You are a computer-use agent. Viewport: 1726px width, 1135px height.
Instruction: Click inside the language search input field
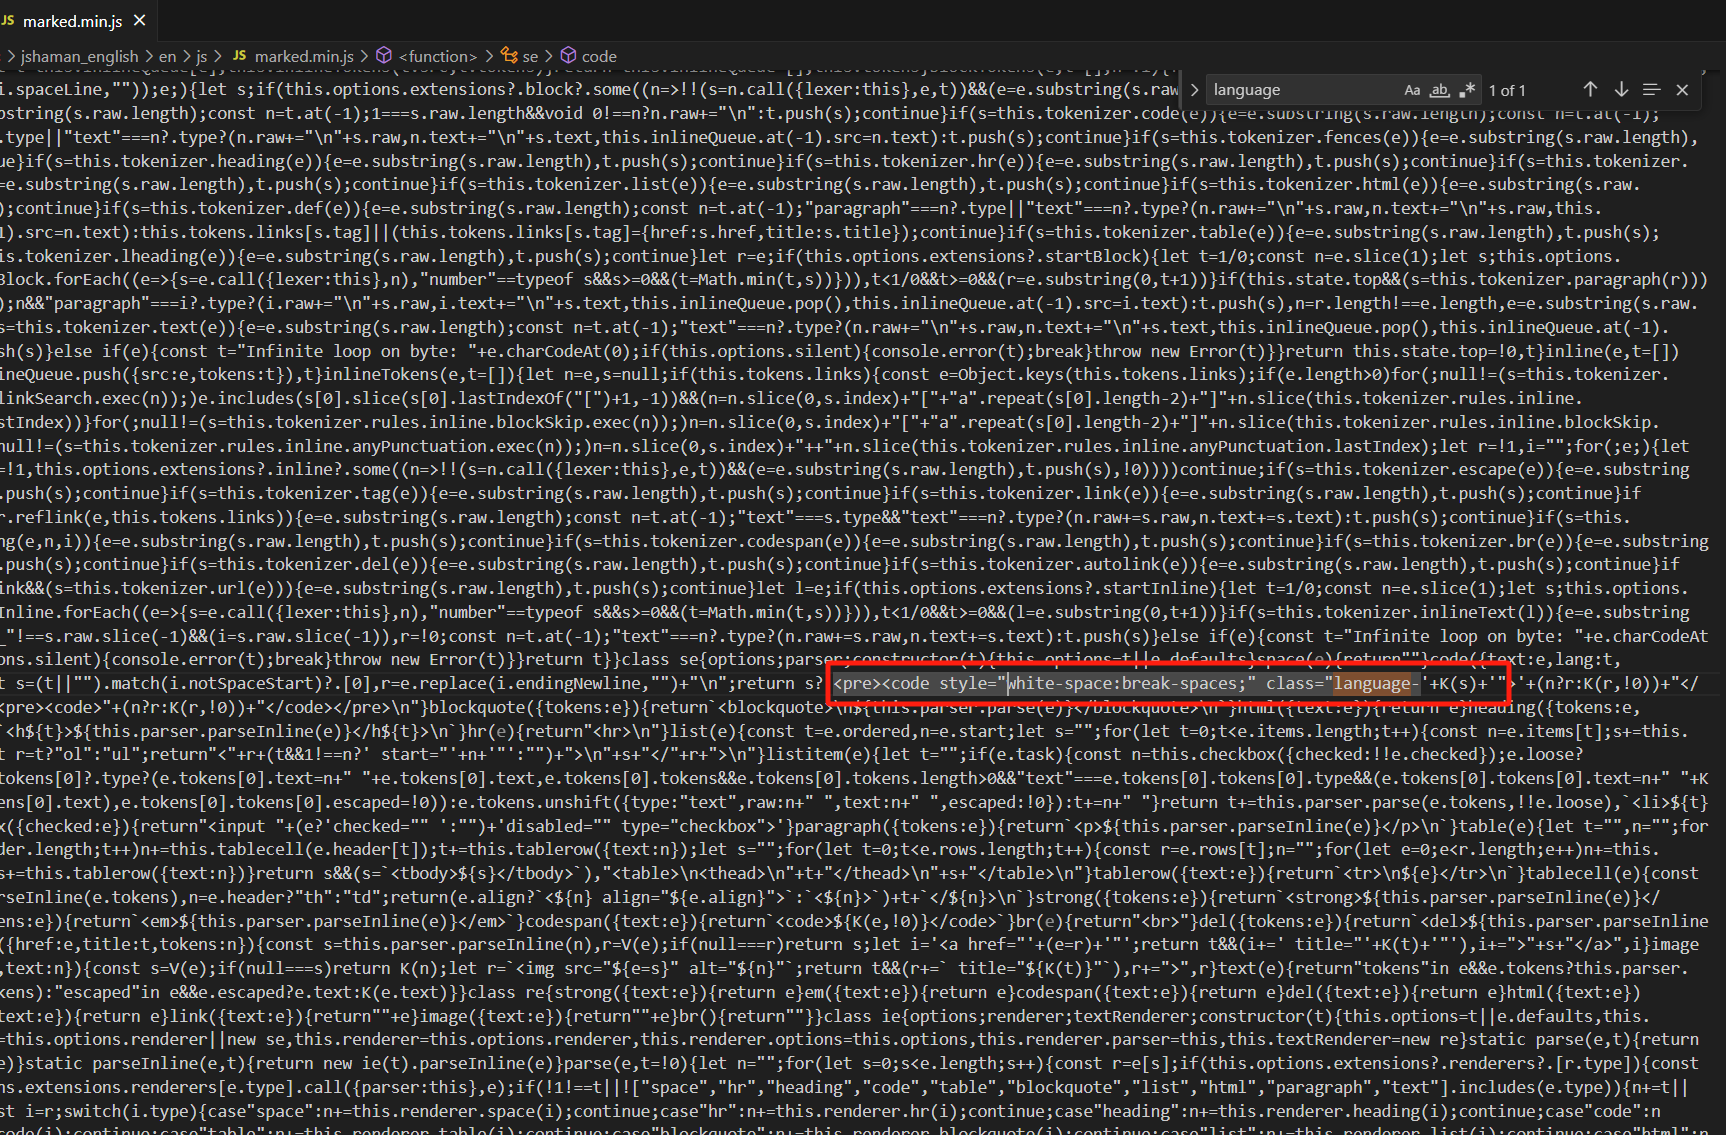(x=1300, y=89)
